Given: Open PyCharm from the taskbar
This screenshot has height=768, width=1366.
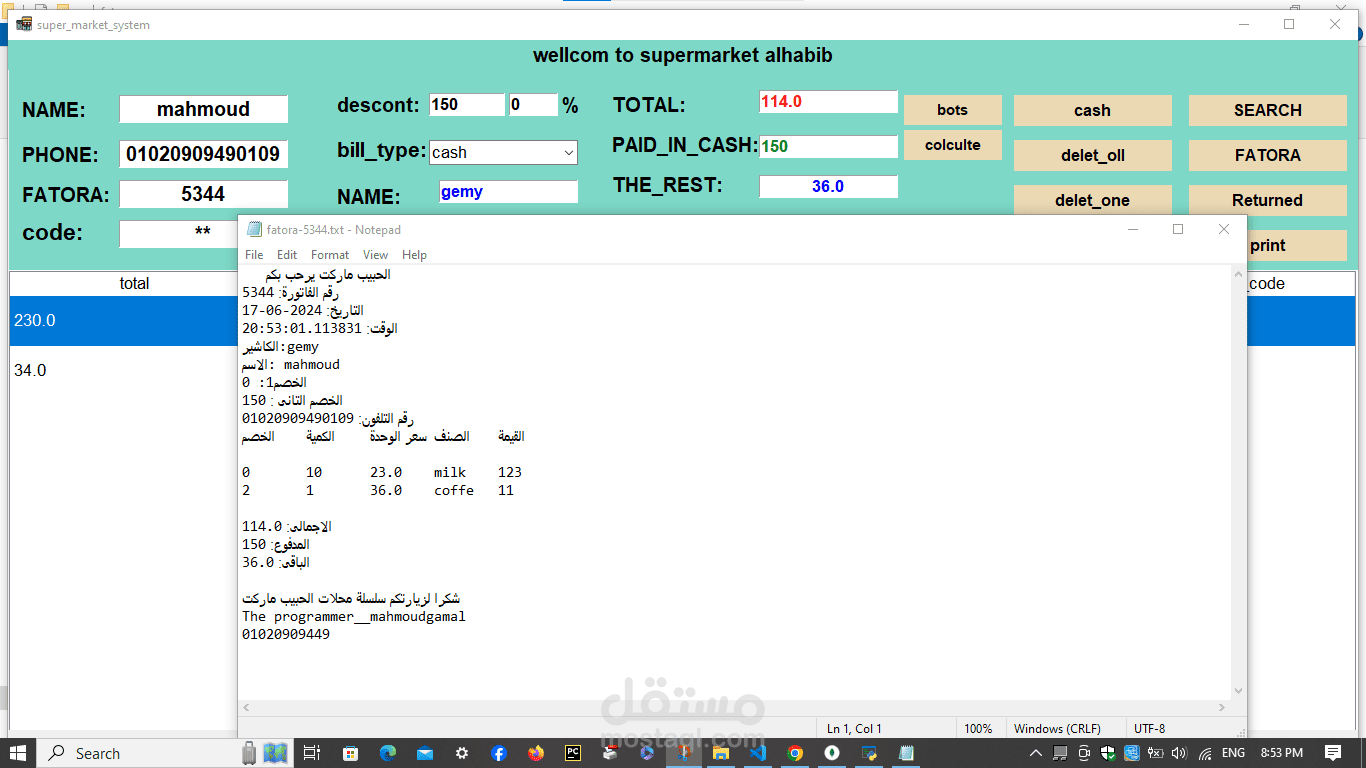Looking at the screenshot, I should (x=571, y=753).
